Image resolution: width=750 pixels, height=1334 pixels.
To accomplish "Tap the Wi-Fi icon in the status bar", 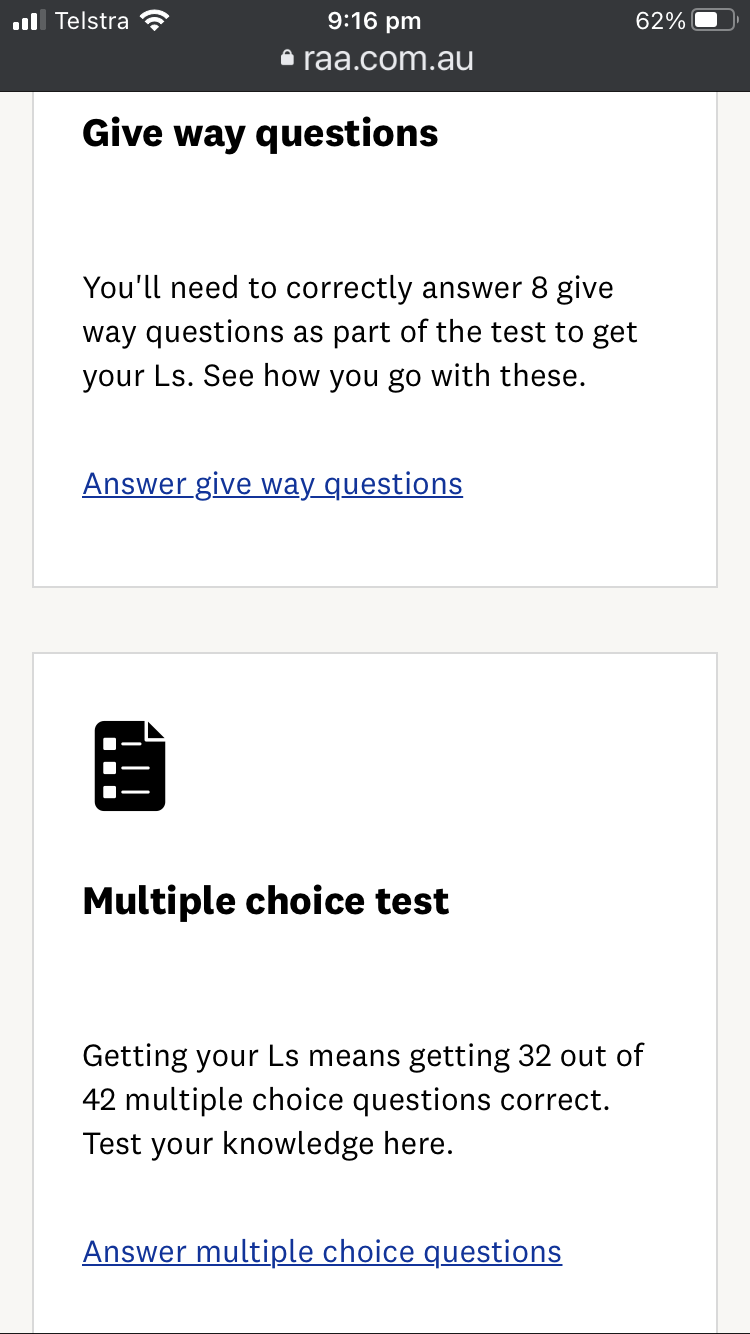I will (x=154, y=20).
